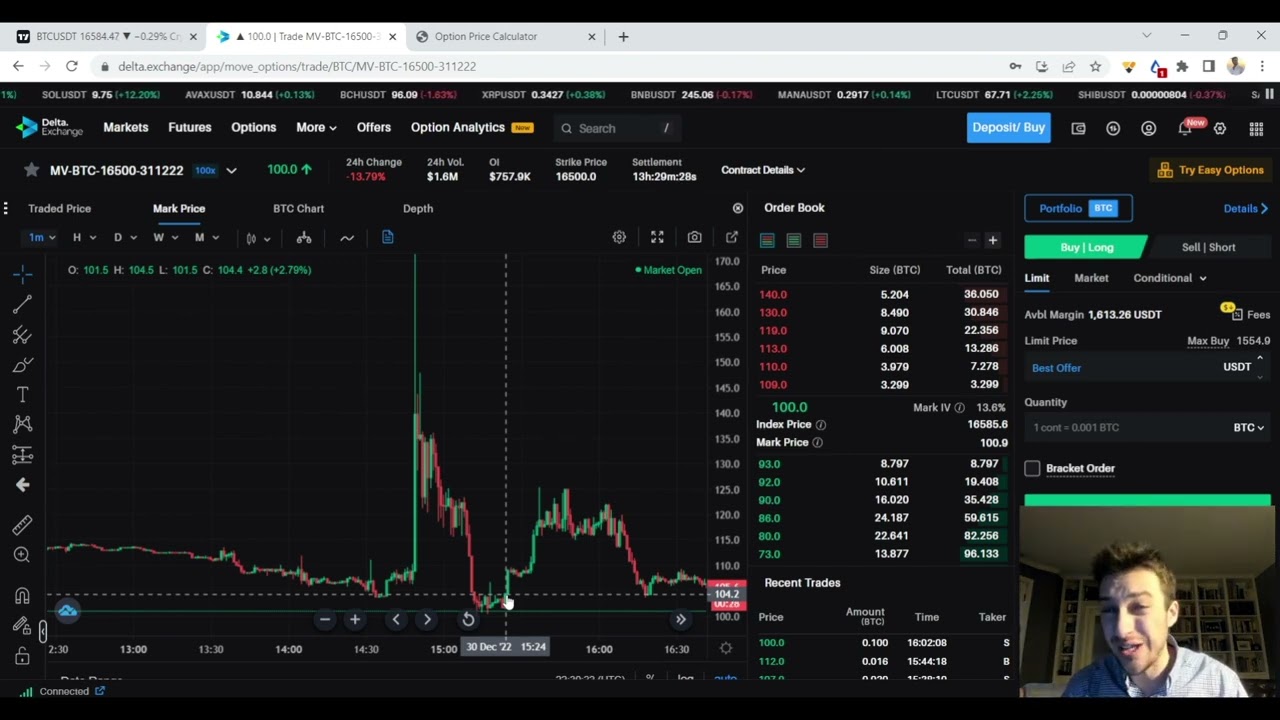This screenshot has width=1280, height=720.
Task: Expand the contract selector next to MV-BTC-16500-311222
Action: click(x=231, y=170)
